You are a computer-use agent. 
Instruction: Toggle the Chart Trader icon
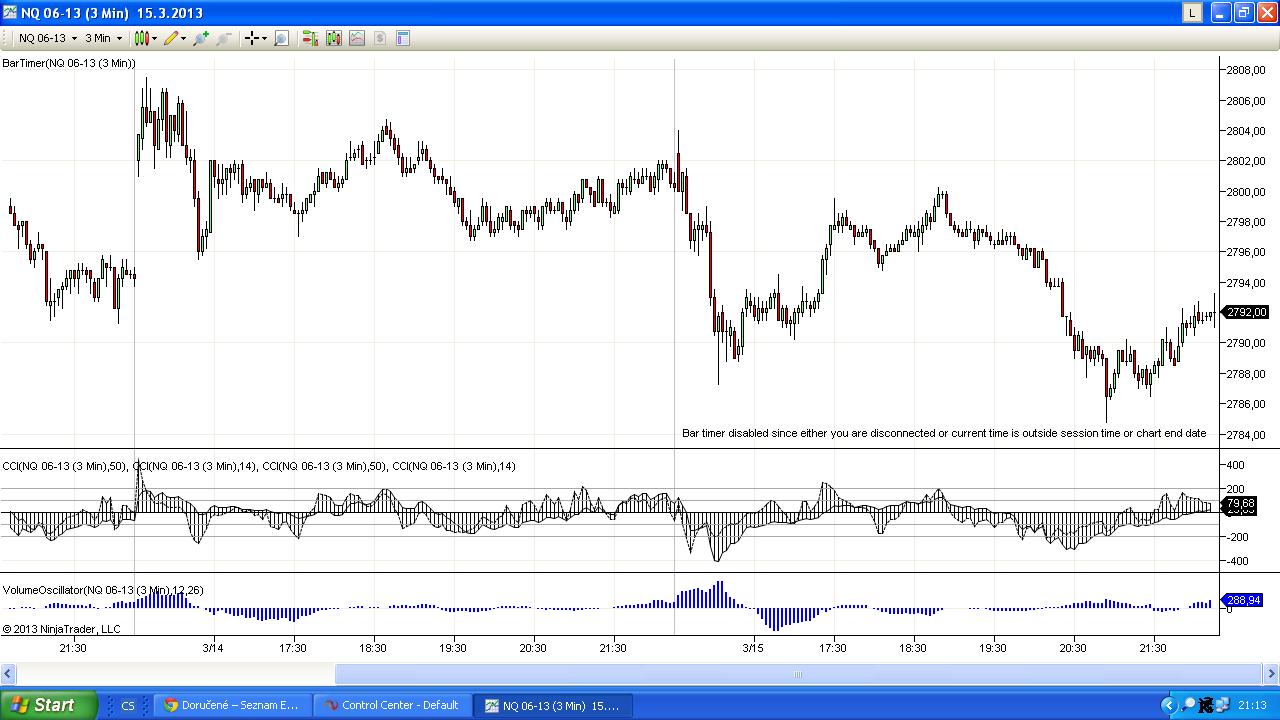(x=310, y=38)
